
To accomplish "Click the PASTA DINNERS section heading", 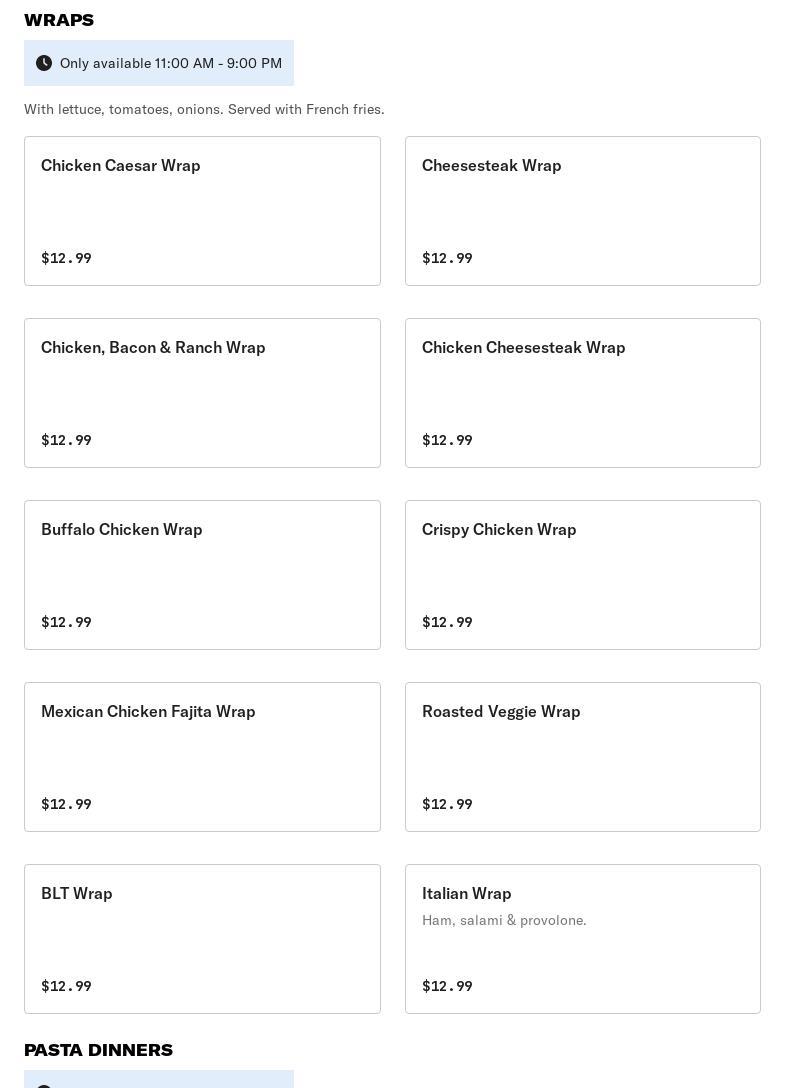I will tap(99, 1050).
